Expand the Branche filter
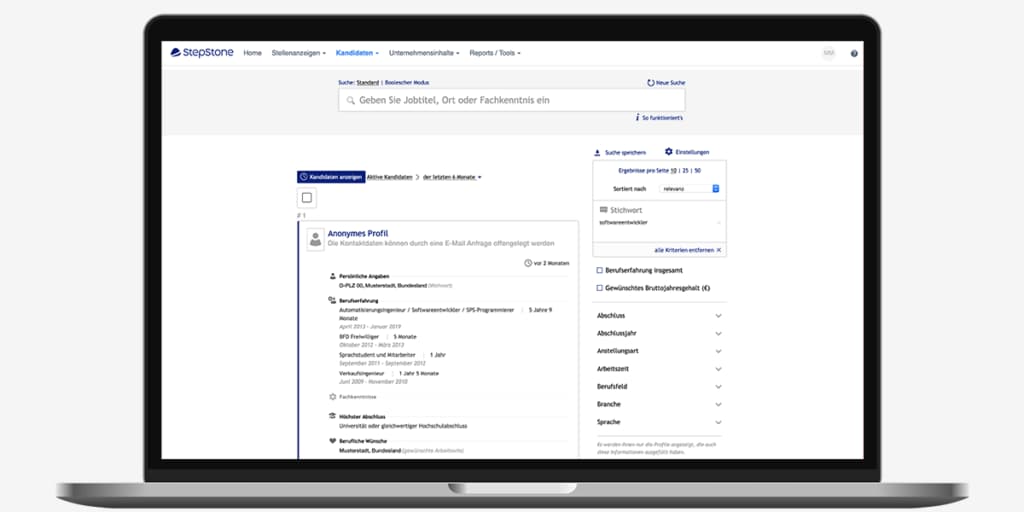Screen dimensions: 1024x512 point(659,404)
